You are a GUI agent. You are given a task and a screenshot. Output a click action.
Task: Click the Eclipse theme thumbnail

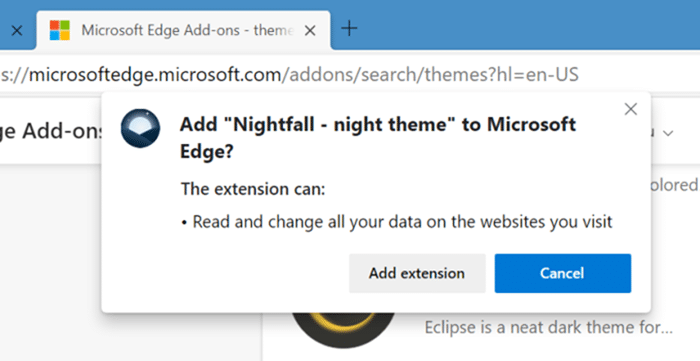(343, 330)
